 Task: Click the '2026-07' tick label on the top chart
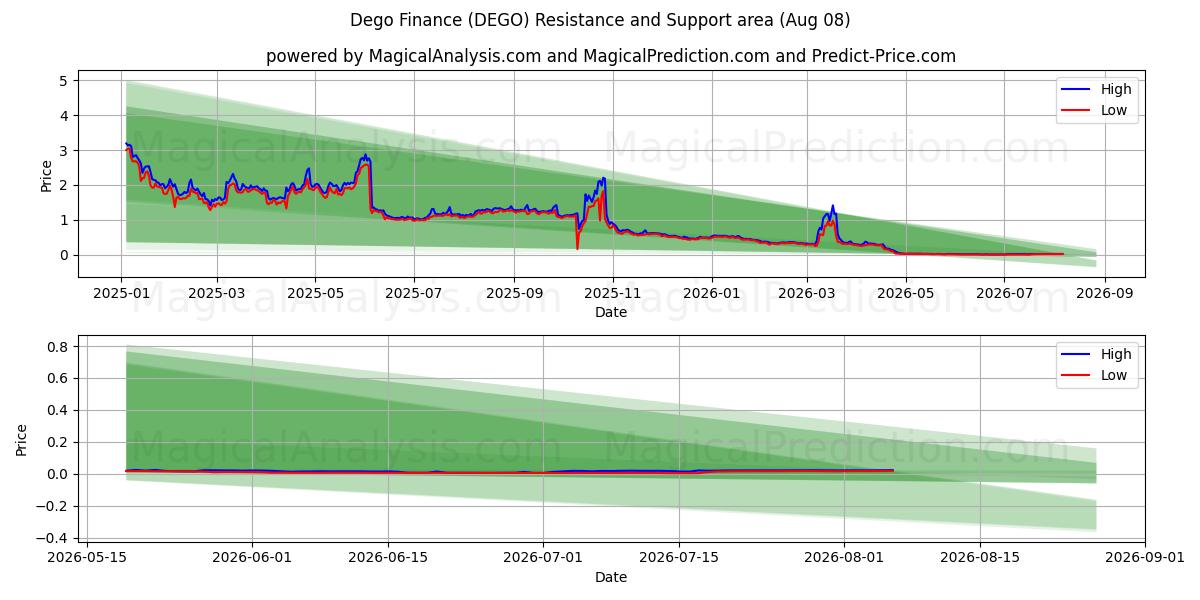click(1004, 293)
